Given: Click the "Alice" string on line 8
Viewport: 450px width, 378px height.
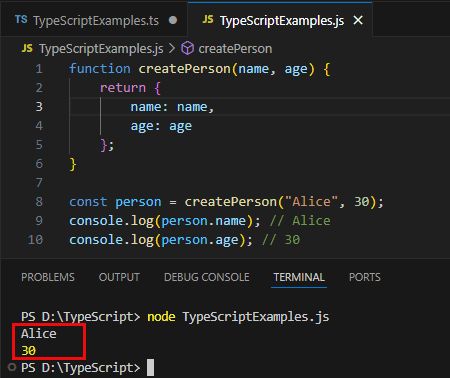Looking at the screenshot, I should (311, 202).
